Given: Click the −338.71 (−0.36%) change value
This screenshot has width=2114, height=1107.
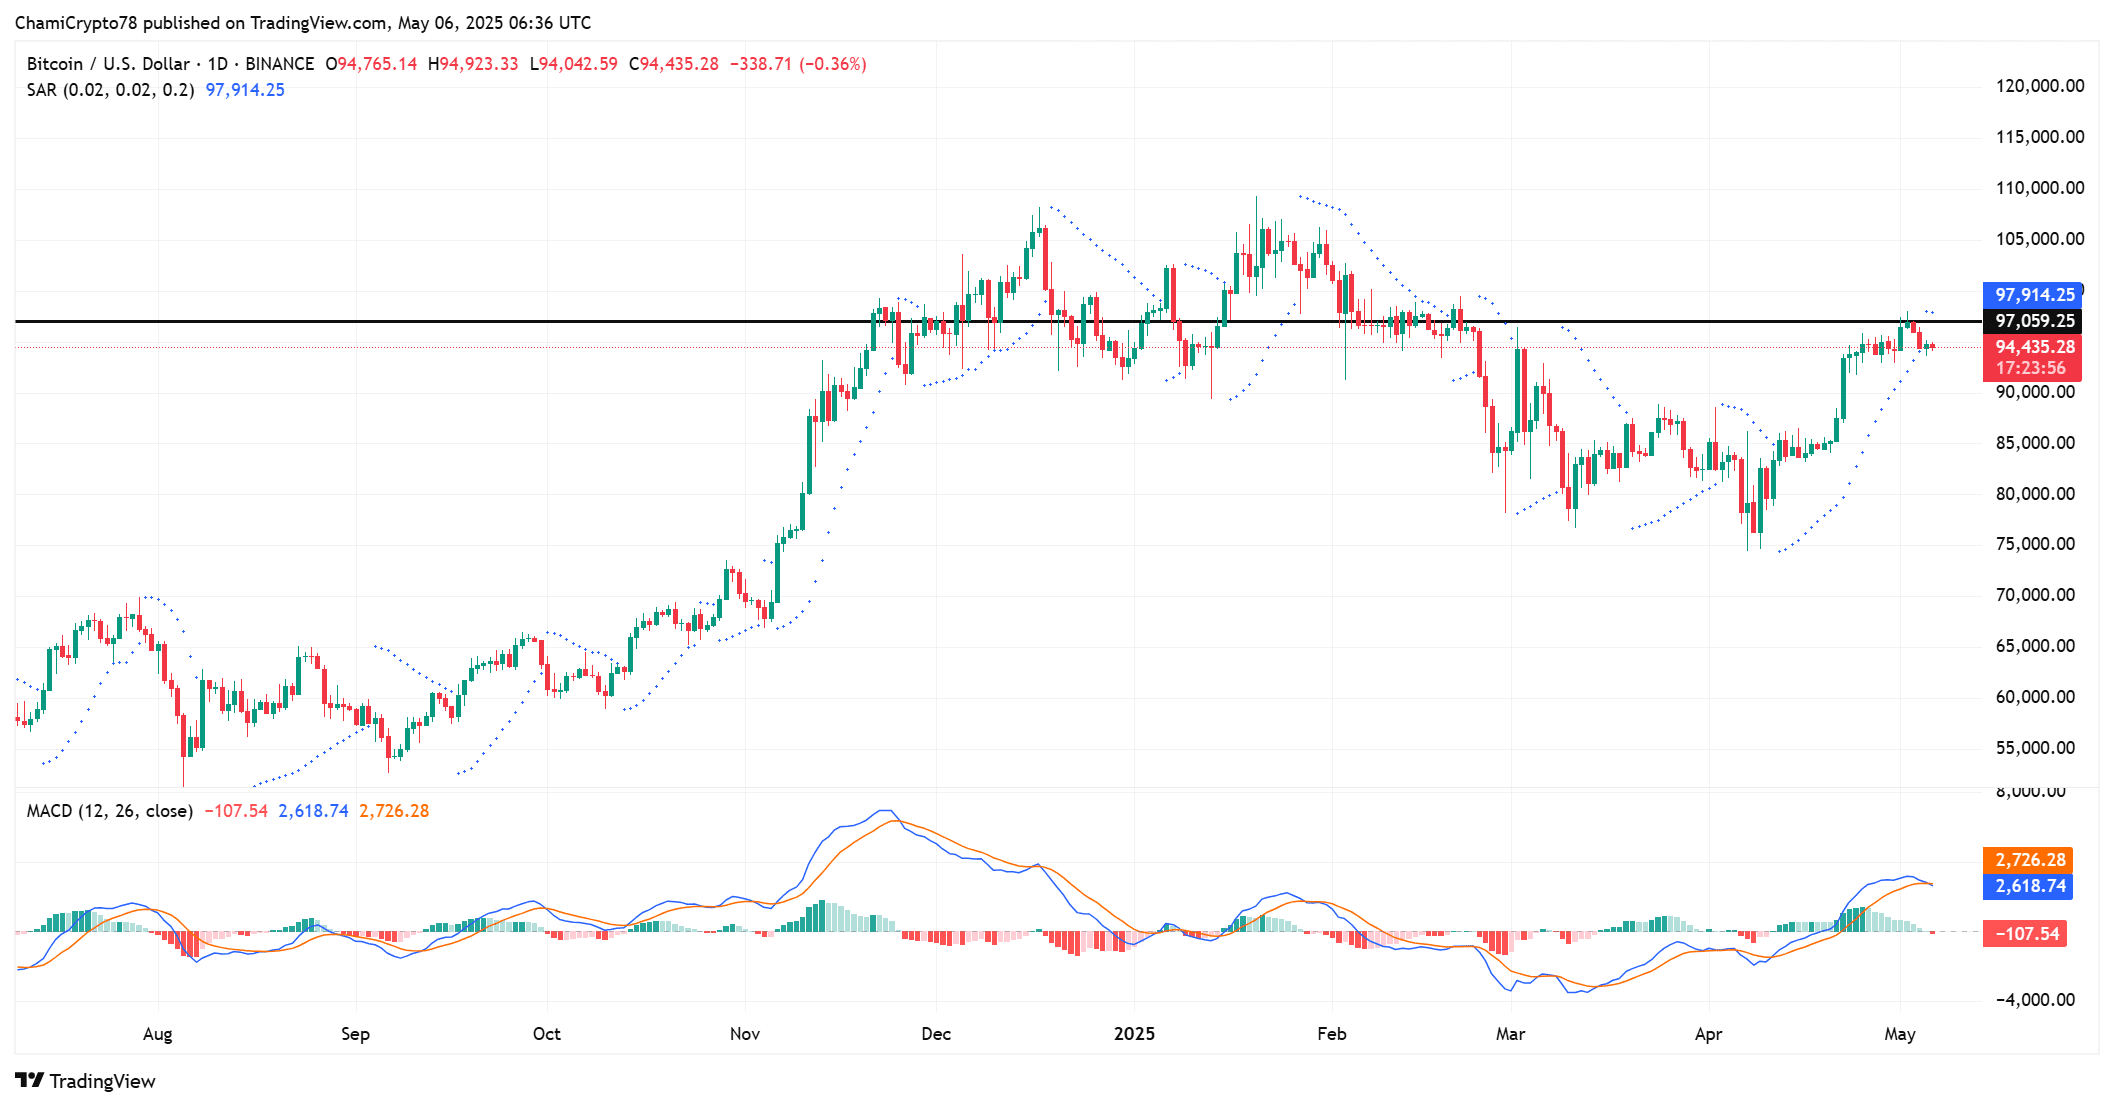Looking at the screenshot, I should [797, 64].
